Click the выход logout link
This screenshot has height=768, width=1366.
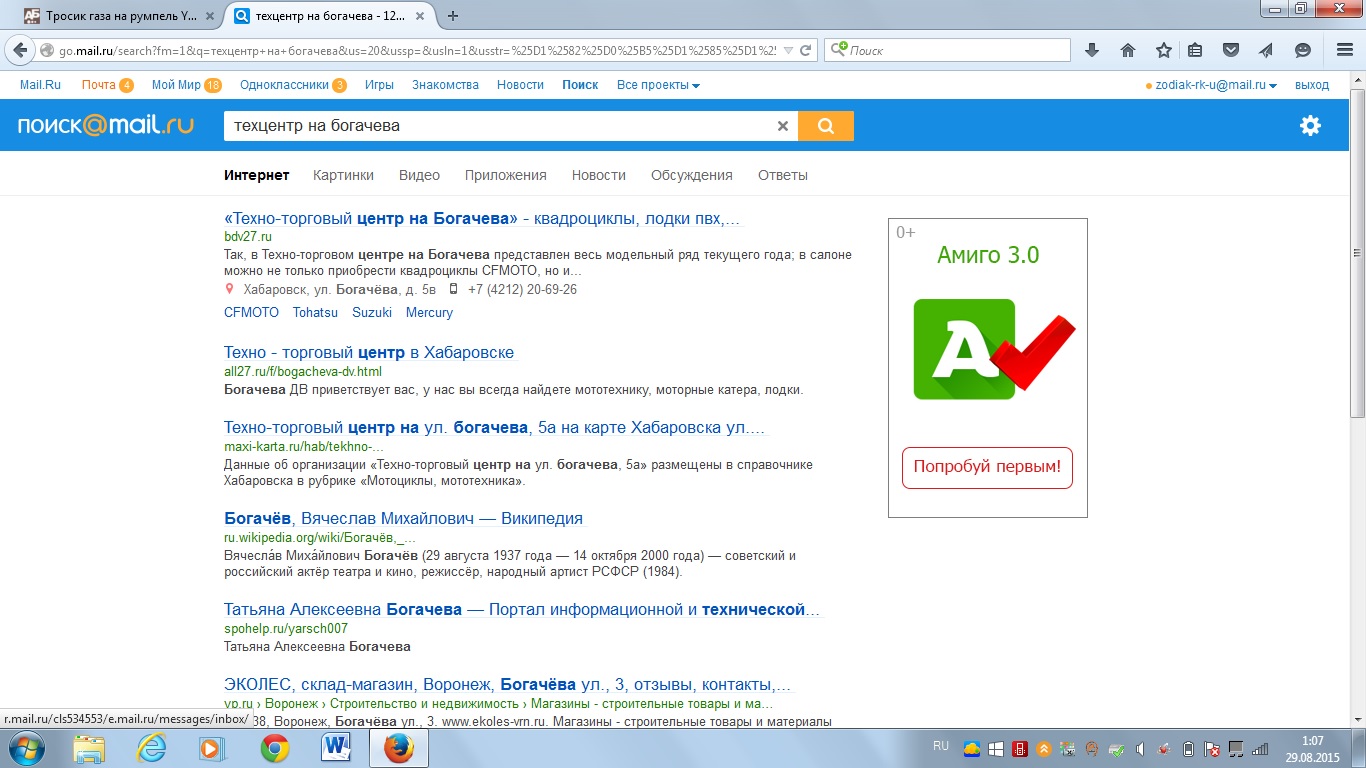tap(1312, 85)
